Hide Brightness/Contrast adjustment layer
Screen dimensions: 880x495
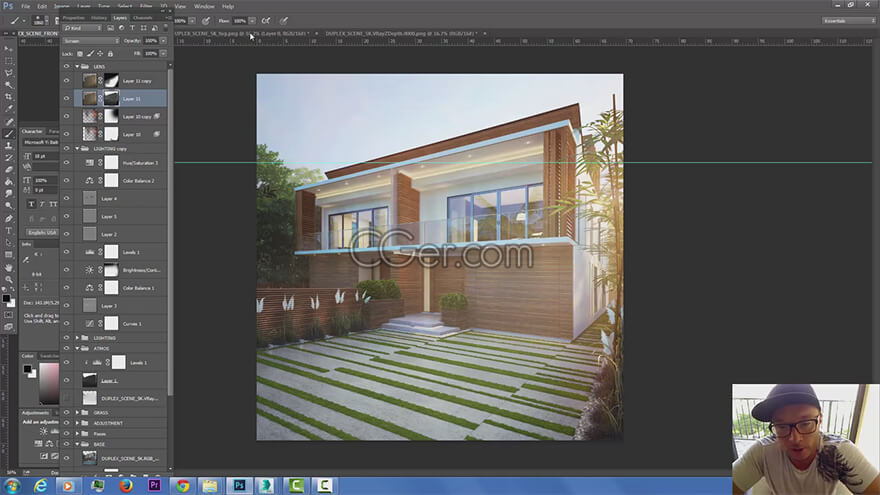(x=66, y=270)
